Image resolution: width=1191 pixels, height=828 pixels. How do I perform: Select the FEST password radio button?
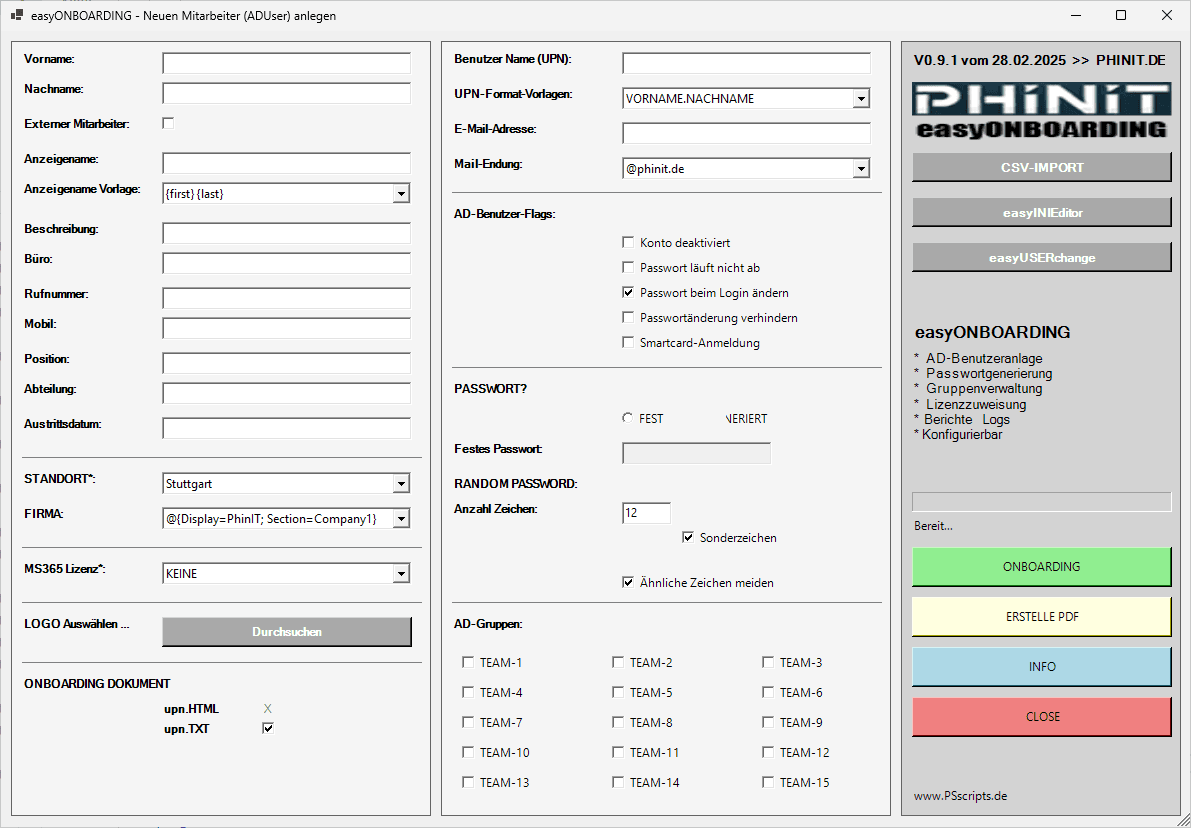tap(628, 418)
